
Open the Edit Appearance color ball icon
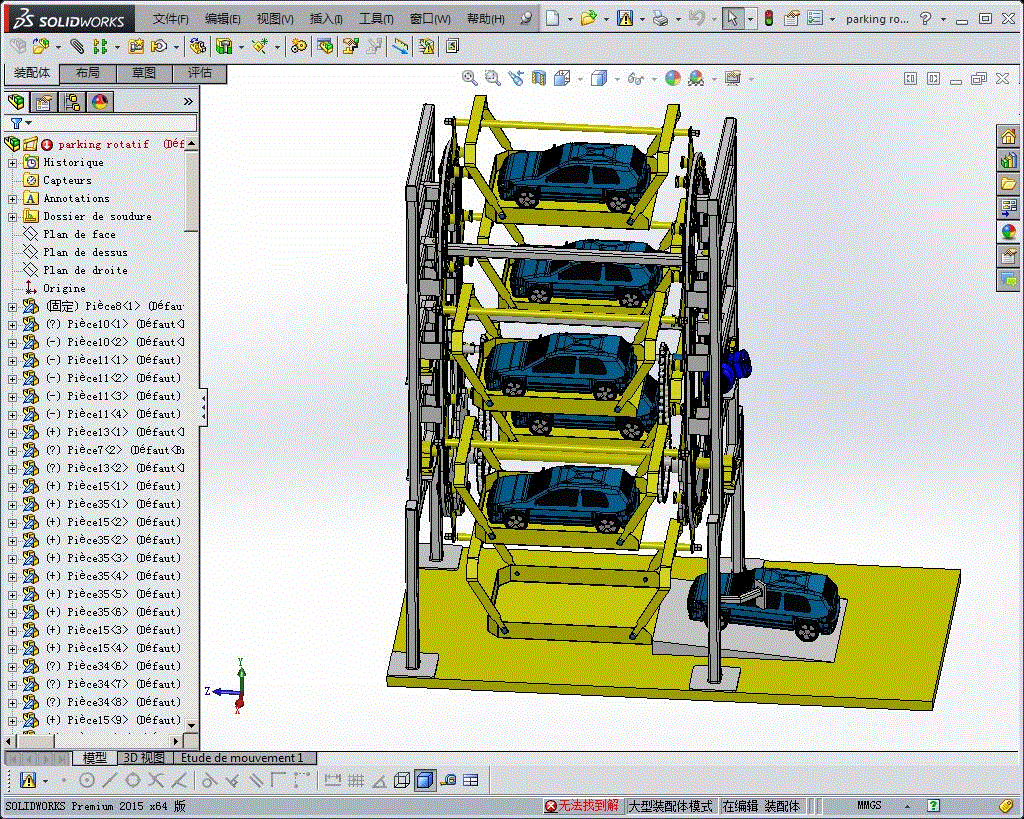673,78
